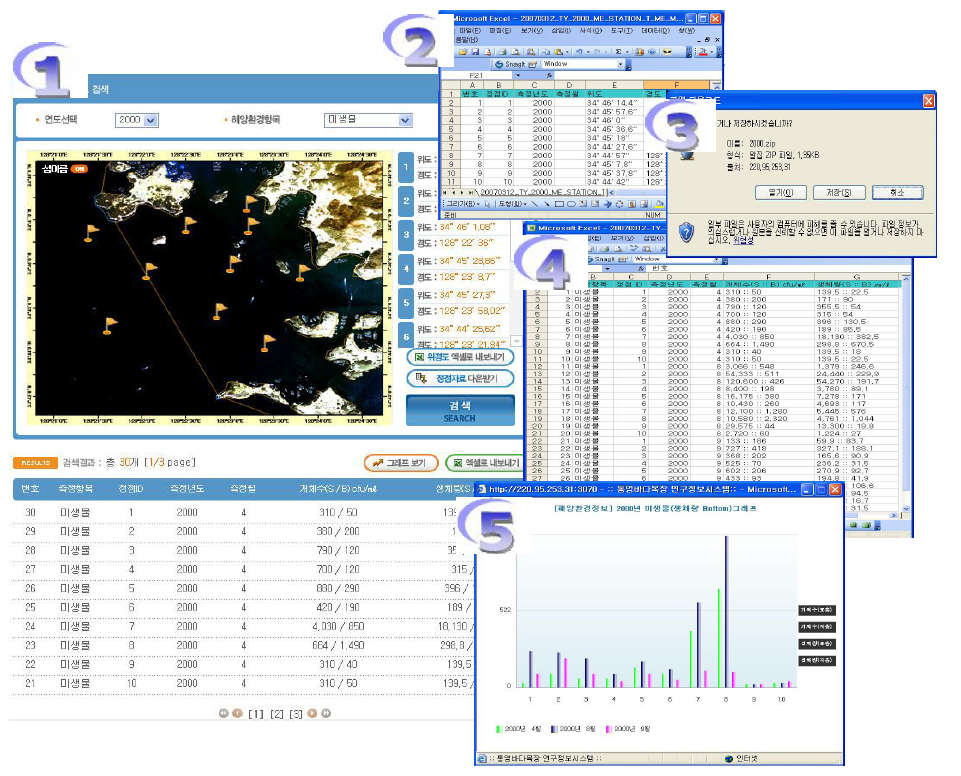The image size is (961, 776).
Task: Open the 도구(T) menu in Excel
Action: pyautogui.click(x=622, y=30)
